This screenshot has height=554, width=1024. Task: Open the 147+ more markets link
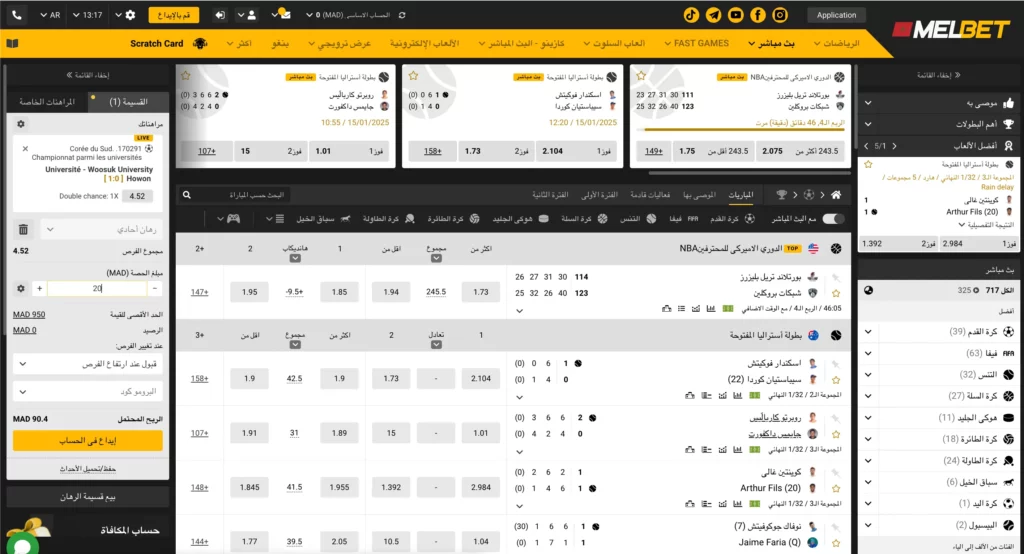tap(199, 292)
